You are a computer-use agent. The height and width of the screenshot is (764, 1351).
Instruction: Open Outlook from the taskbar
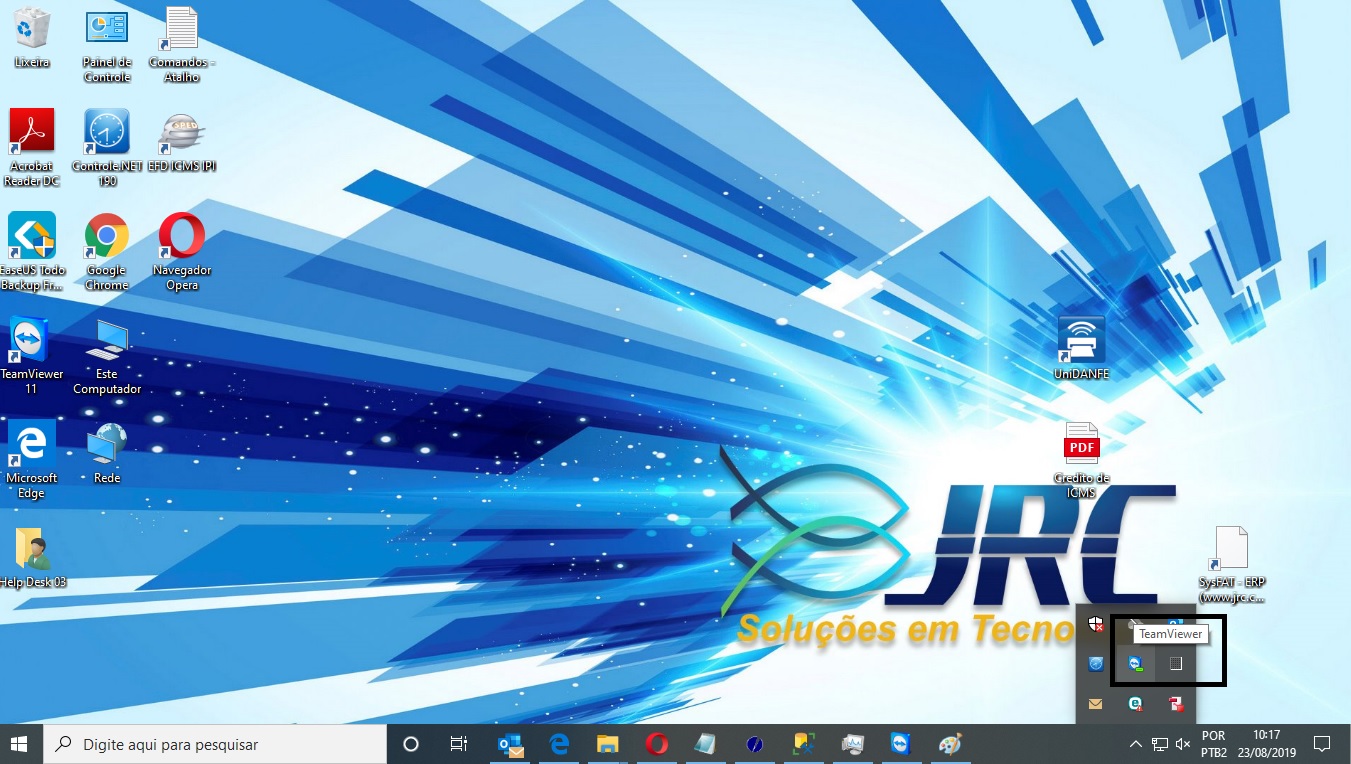[510, 744]
